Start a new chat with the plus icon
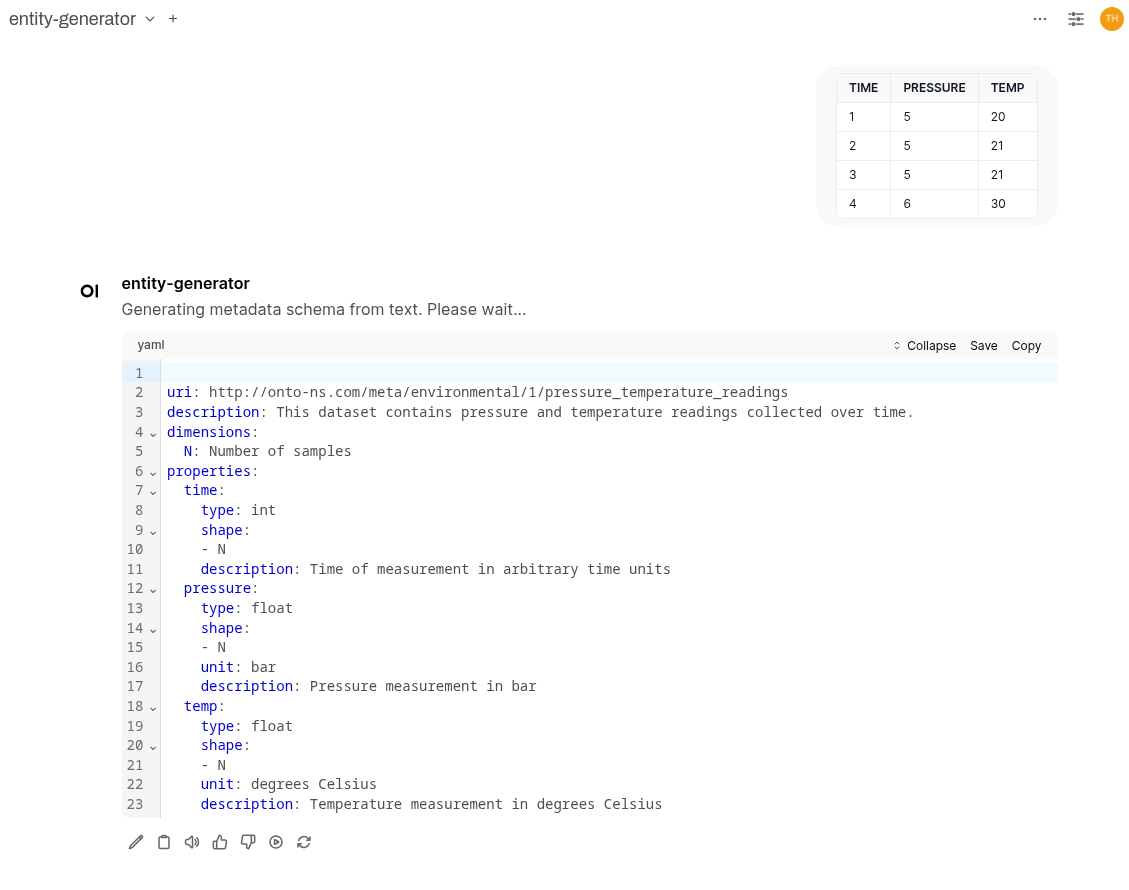The width and height of the screenshot is (1129, 890). pos(172,18)
